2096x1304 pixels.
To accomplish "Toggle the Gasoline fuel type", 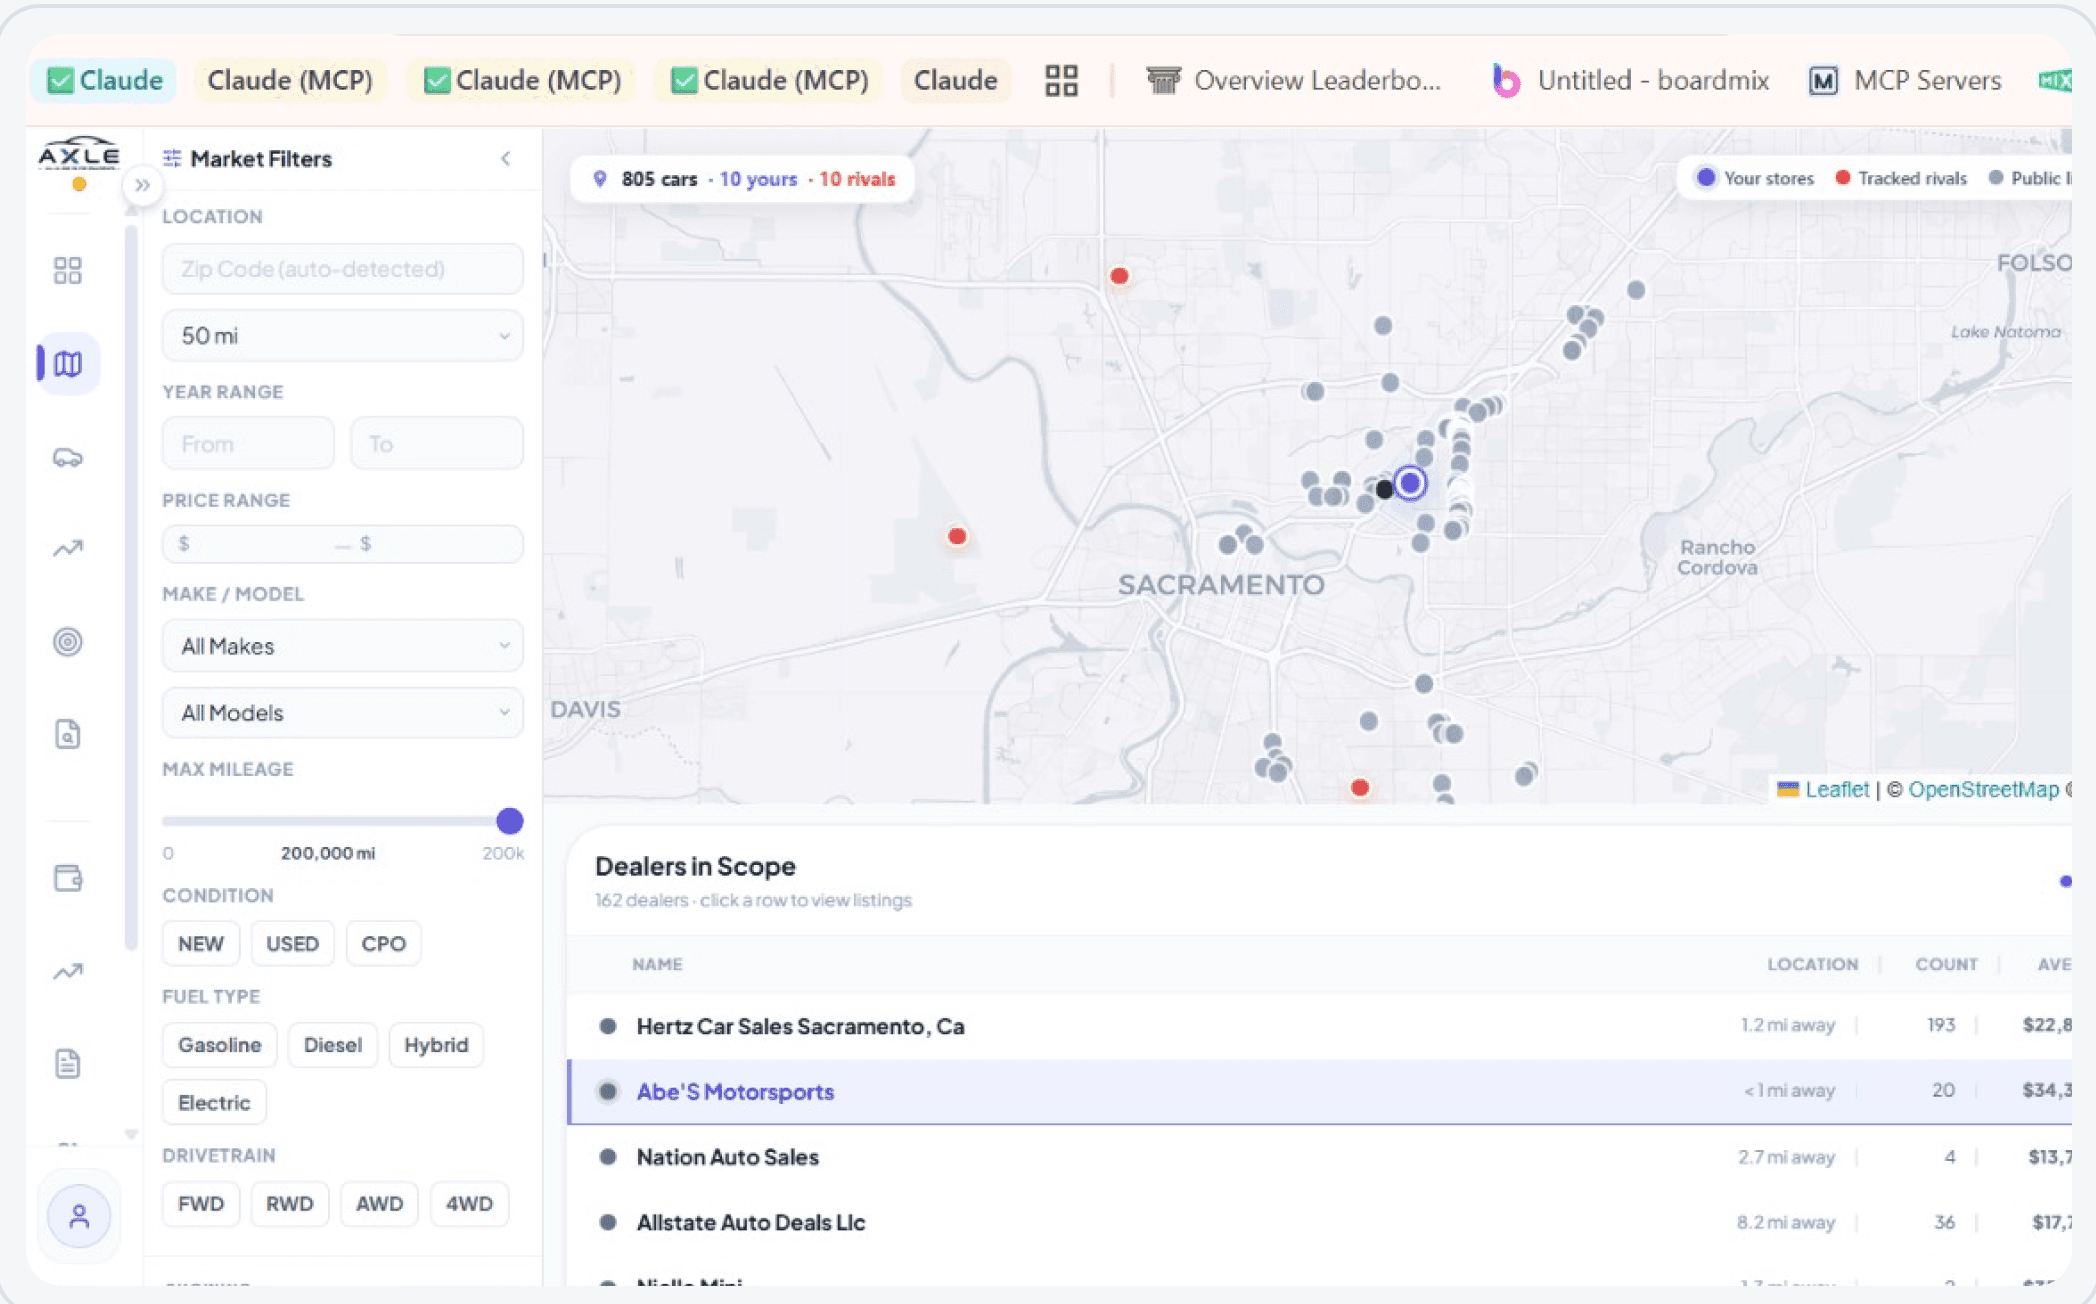I will 219,1045.
